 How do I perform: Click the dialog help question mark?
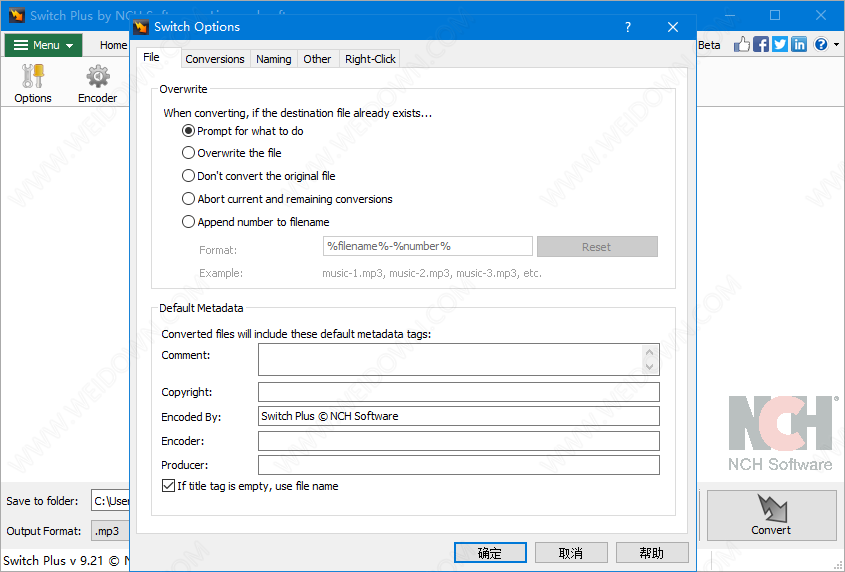click(628, 27)
